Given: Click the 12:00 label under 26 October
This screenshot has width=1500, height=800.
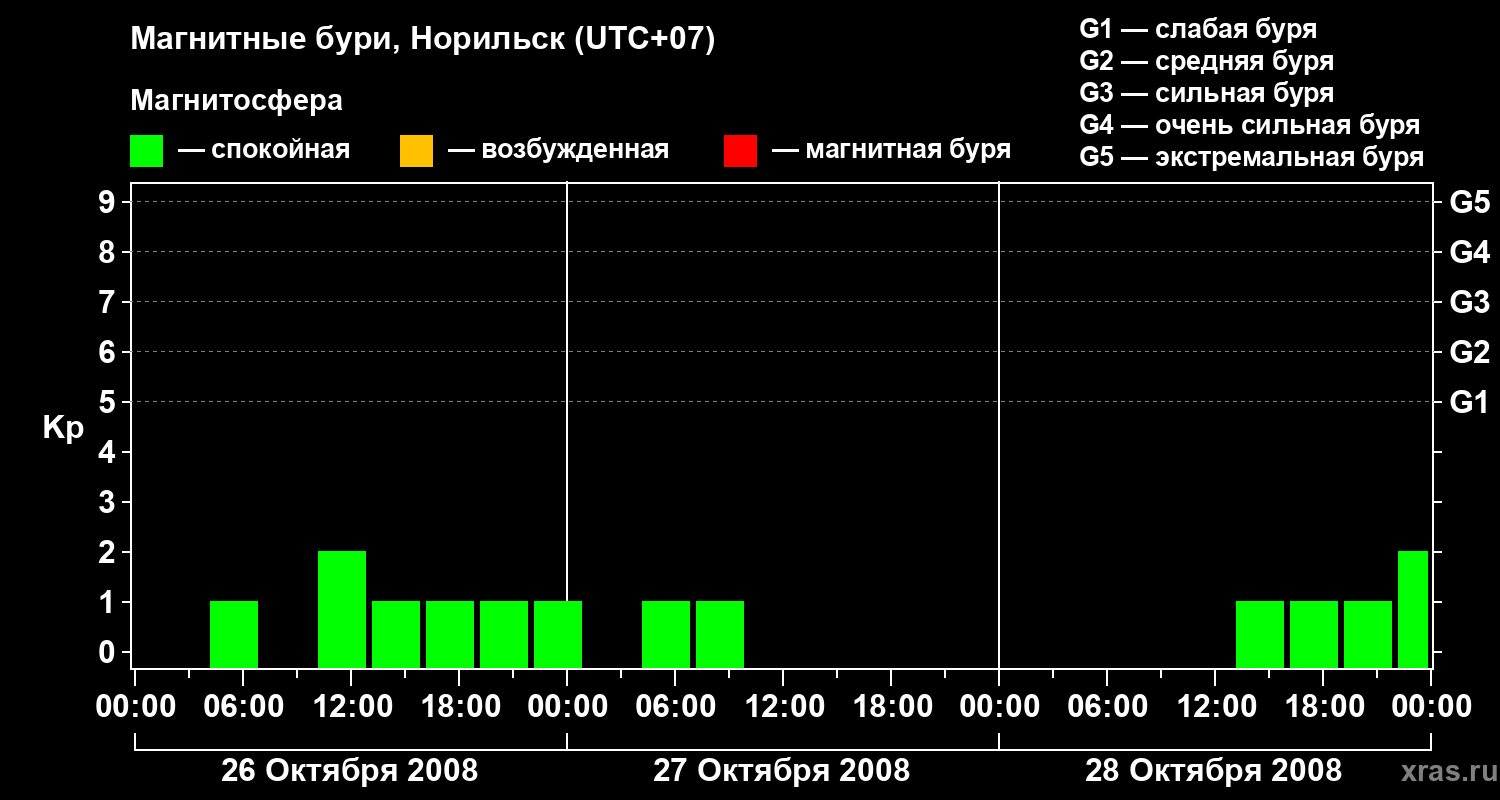Looking at the screenshot, I should tap(351, 706).
